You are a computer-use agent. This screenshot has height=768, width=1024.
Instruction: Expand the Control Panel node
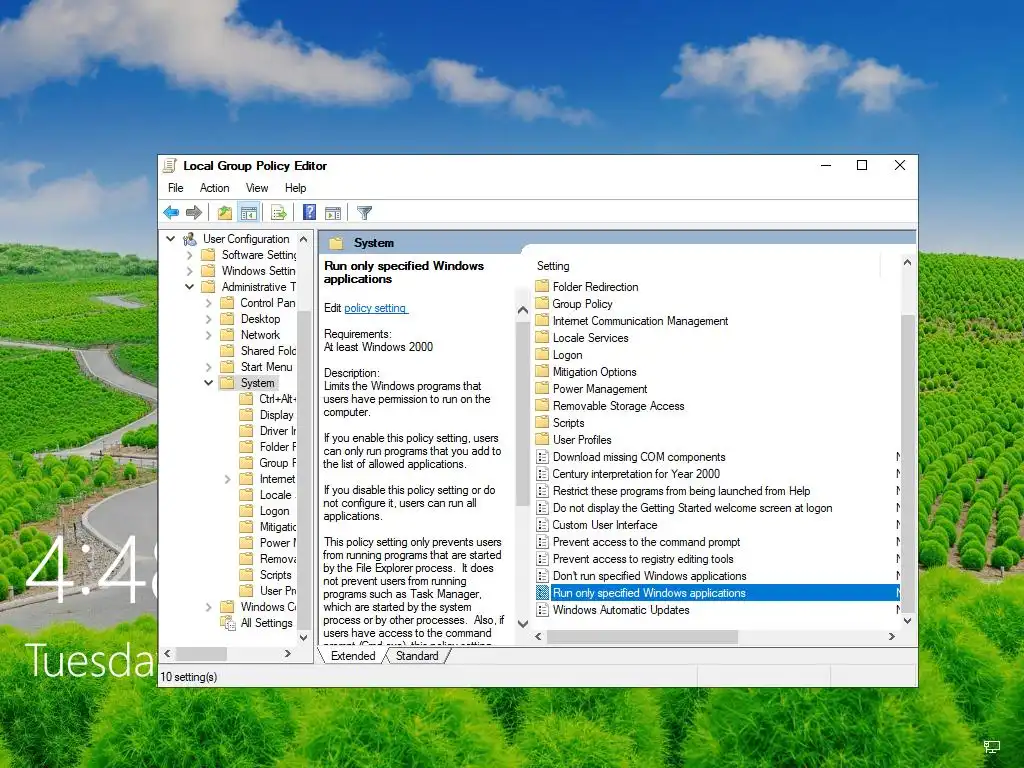208,303
